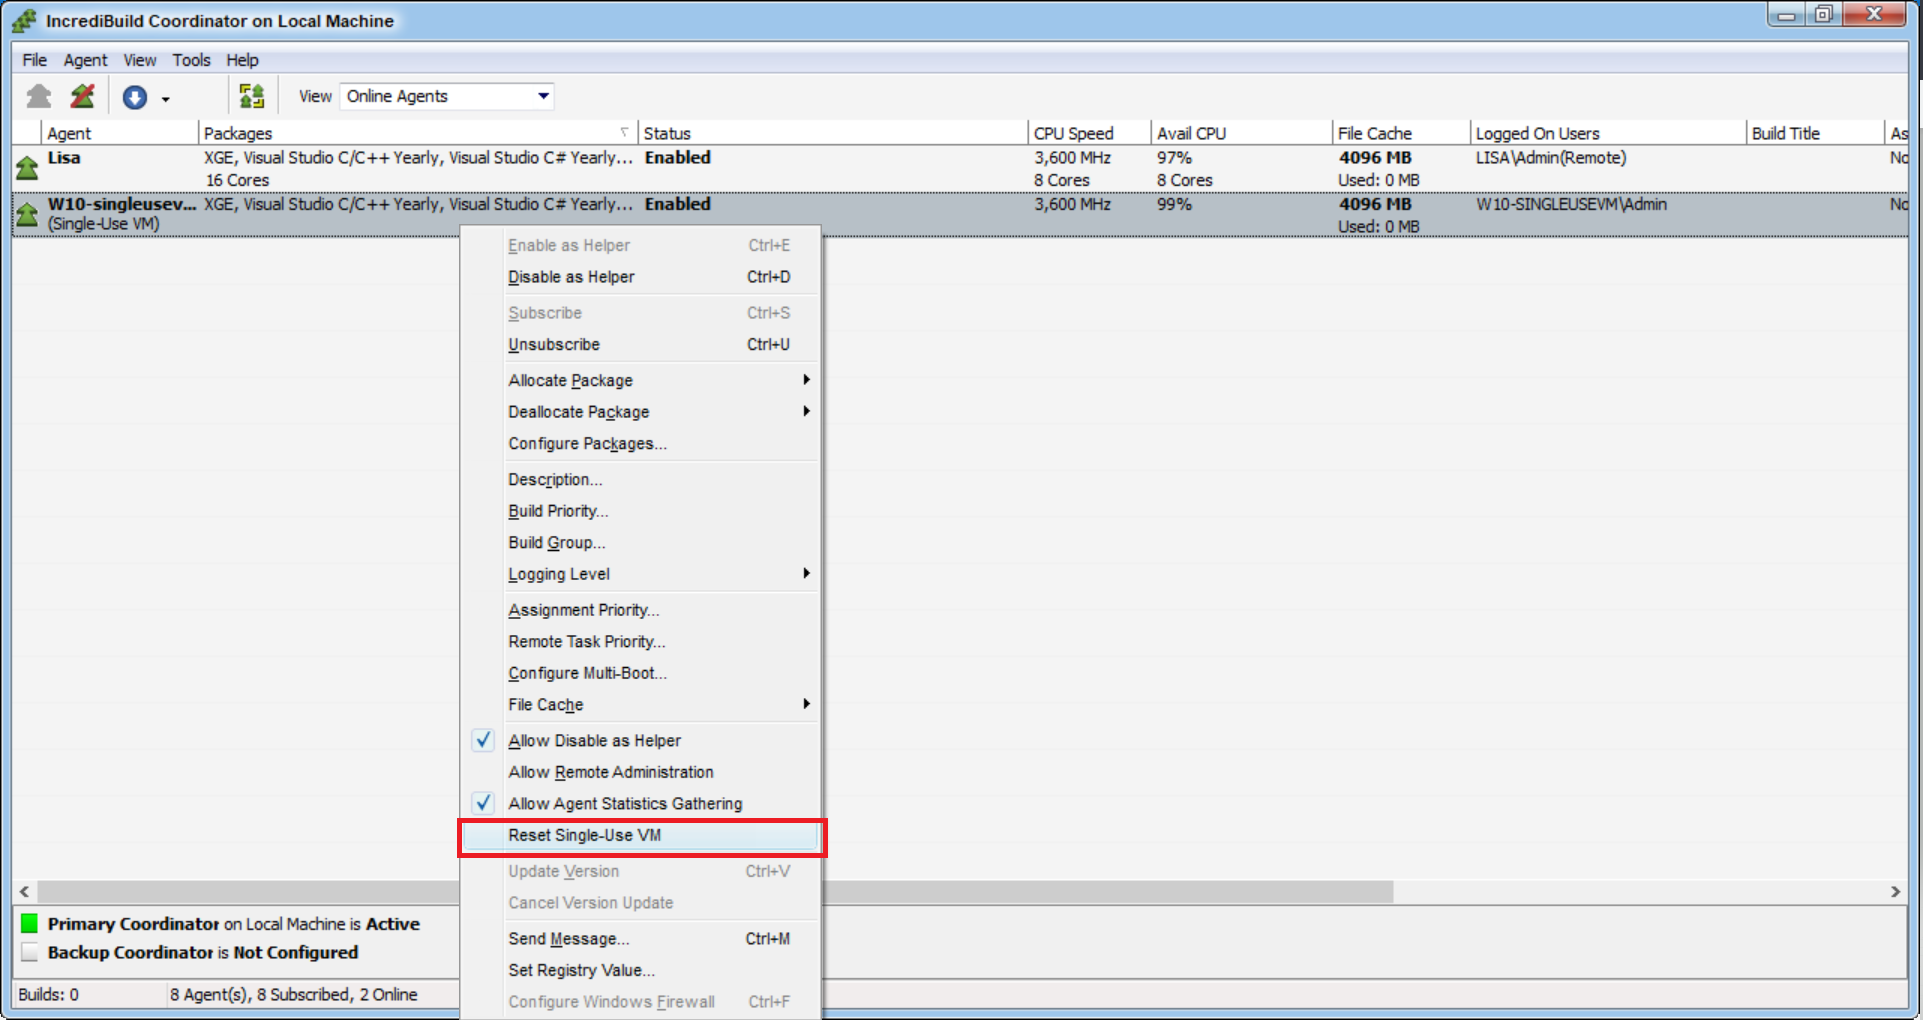Viewport: 1923px width, 1020px height.
Task: Select Disable as Helper in context menu
Action: (x=640, y=277)
